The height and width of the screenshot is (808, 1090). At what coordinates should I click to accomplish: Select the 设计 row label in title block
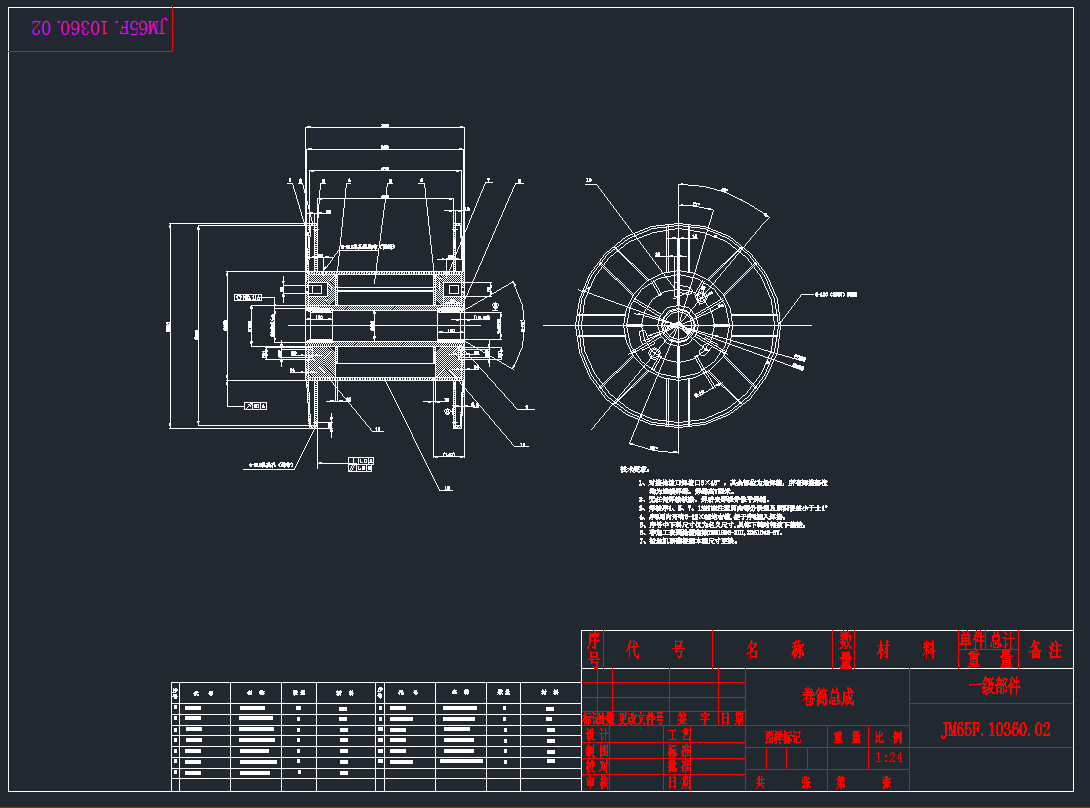click(x=596, y=734)
